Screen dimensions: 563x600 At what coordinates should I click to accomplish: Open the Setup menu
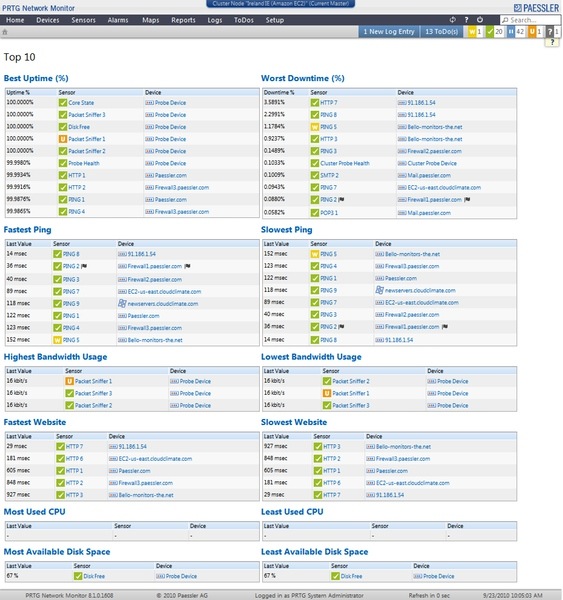tap(275, 20)
